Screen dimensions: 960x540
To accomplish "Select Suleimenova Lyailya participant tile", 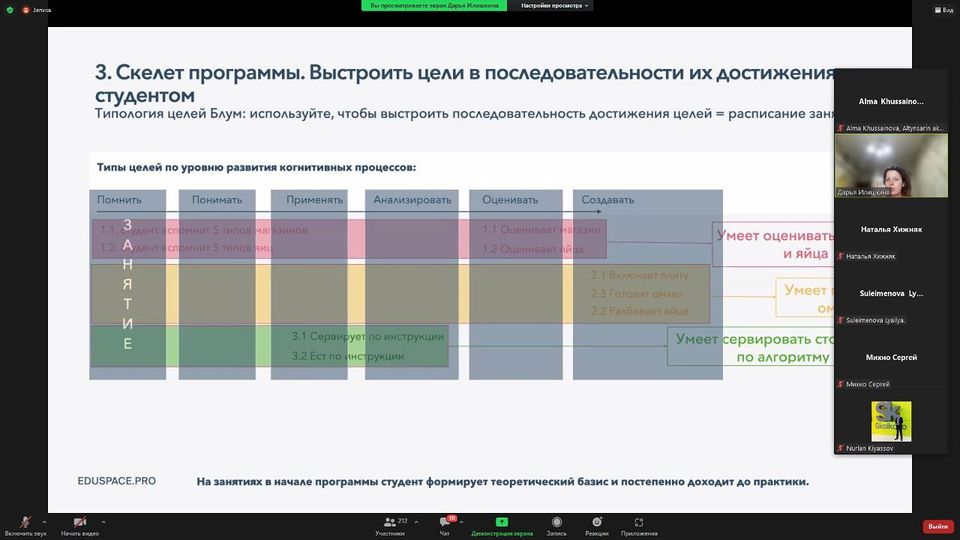I will (x=891, y=293).
